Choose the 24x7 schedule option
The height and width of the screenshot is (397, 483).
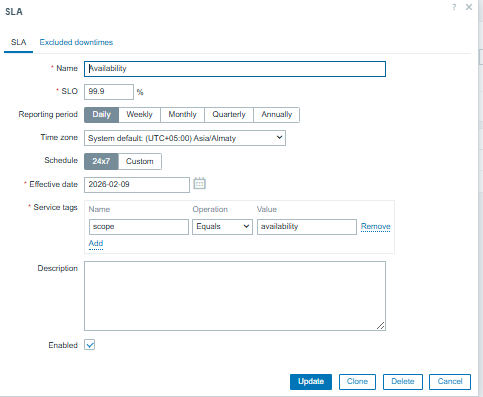(101, 161)
